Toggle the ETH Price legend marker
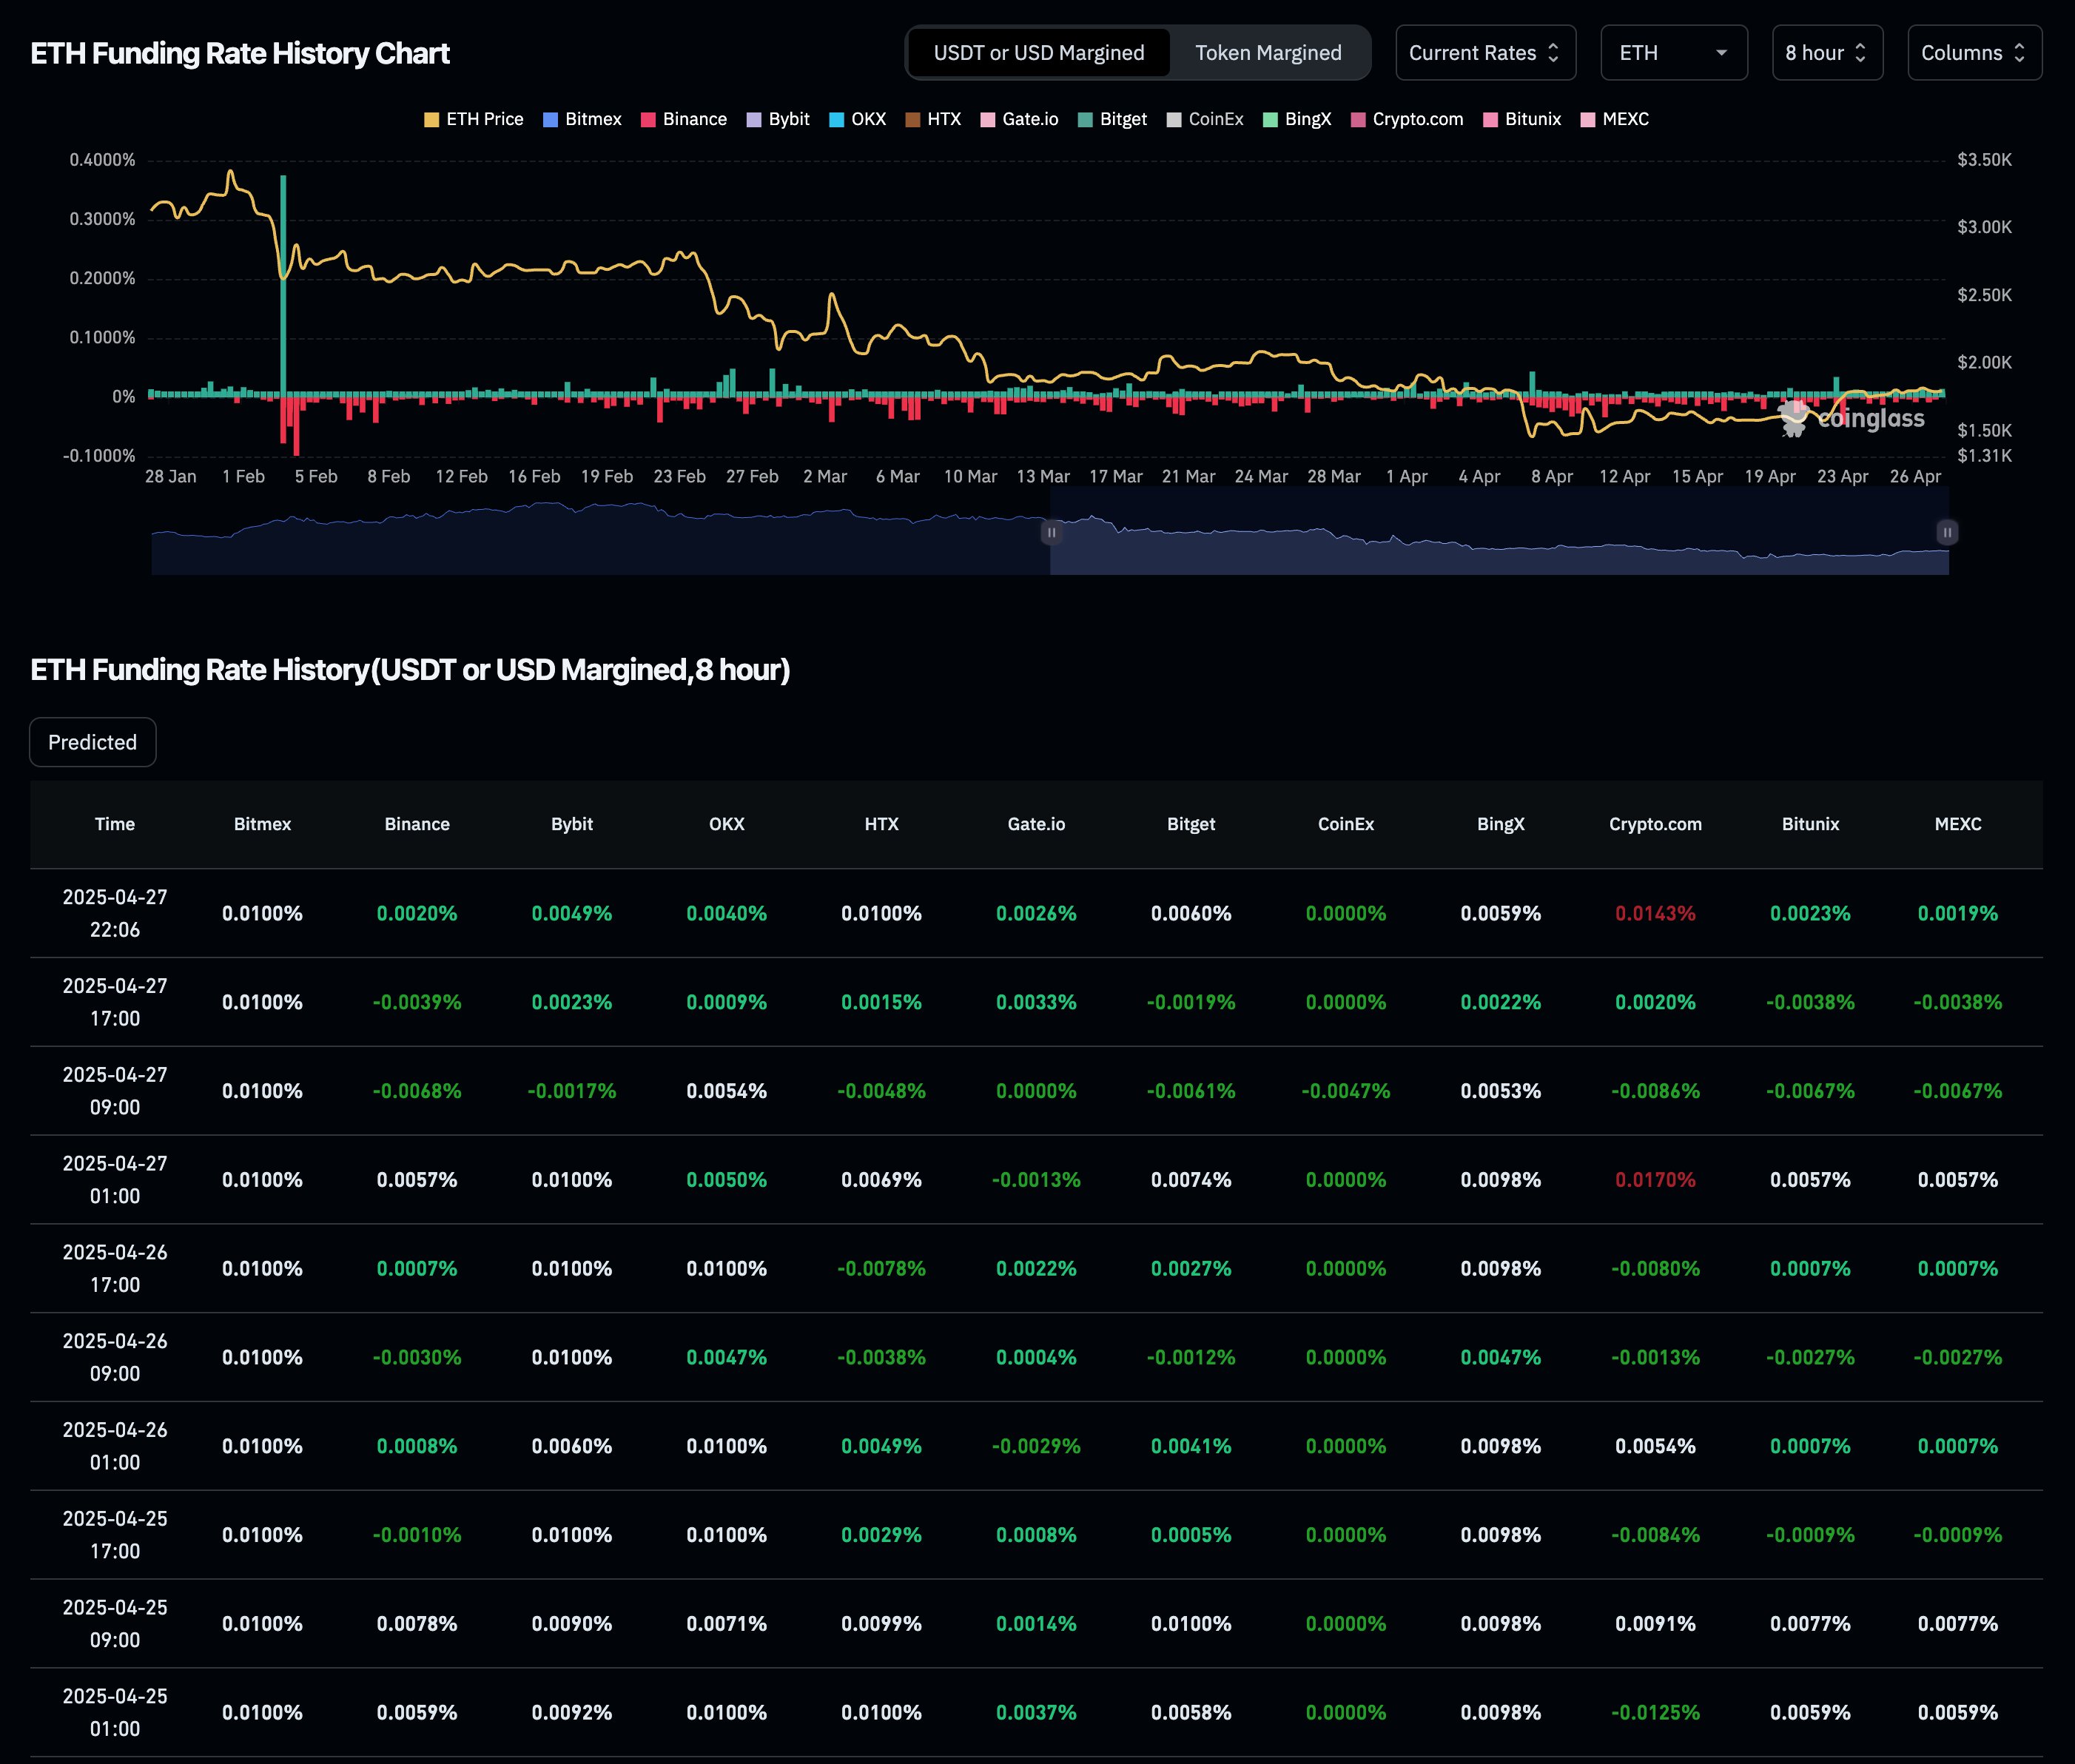 point(431,119)
